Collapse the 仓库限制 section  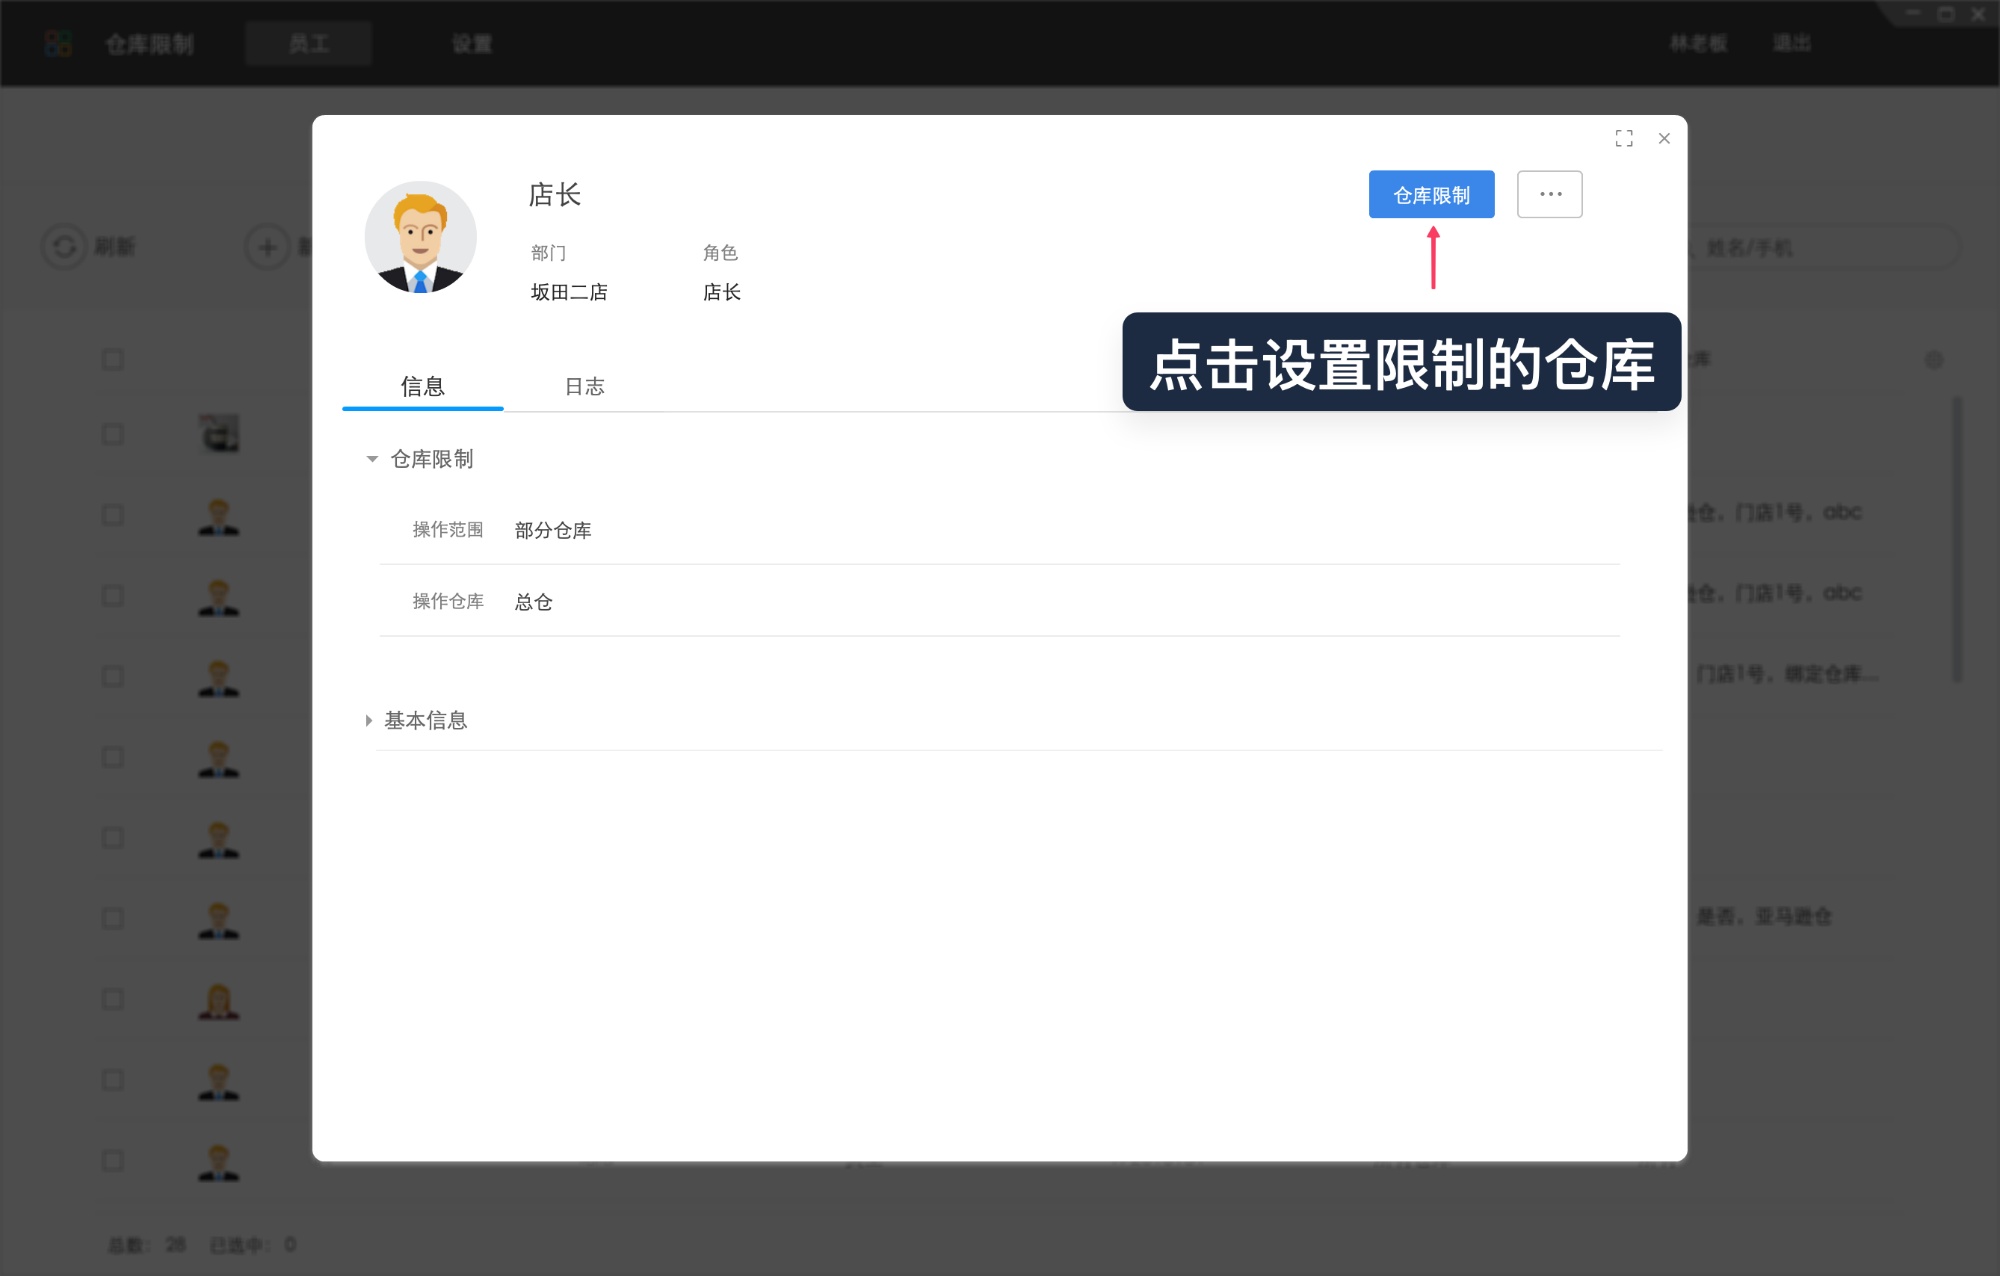[370, 459]
